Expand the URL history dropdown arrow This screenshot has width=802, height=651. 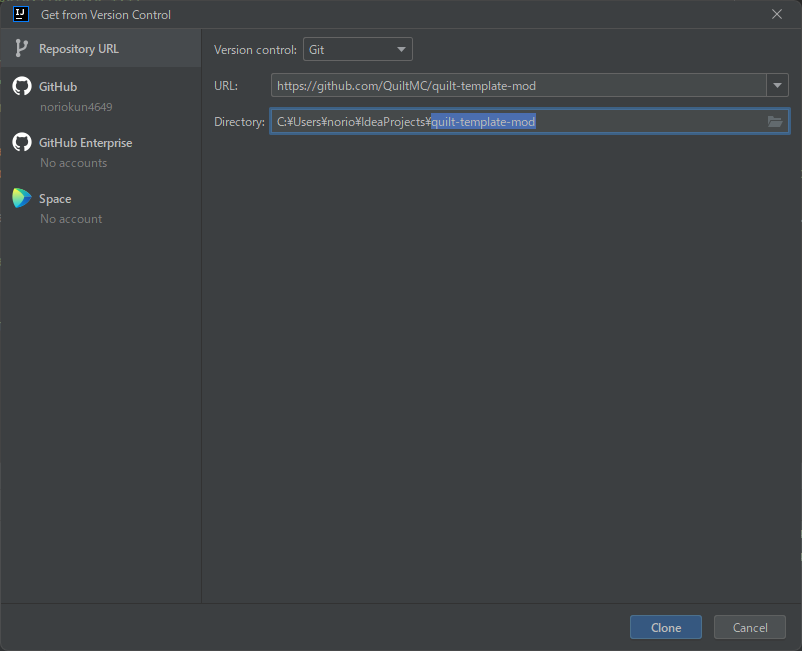[x=777, y=85]
